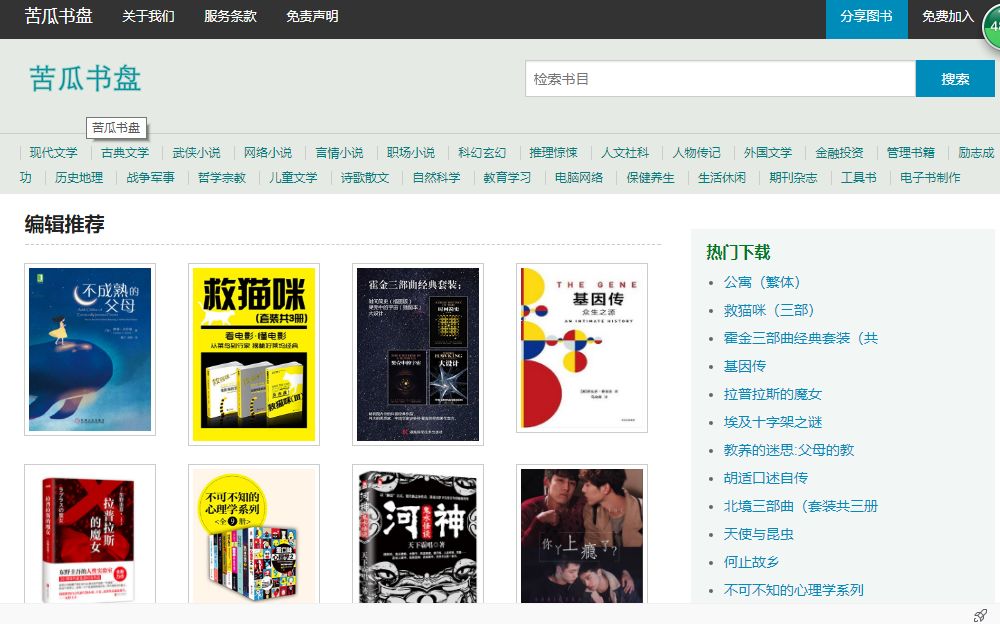
Task: Open 霍金三部曲经典套装 link in 热门下载
Action: [x=801, y=338]
